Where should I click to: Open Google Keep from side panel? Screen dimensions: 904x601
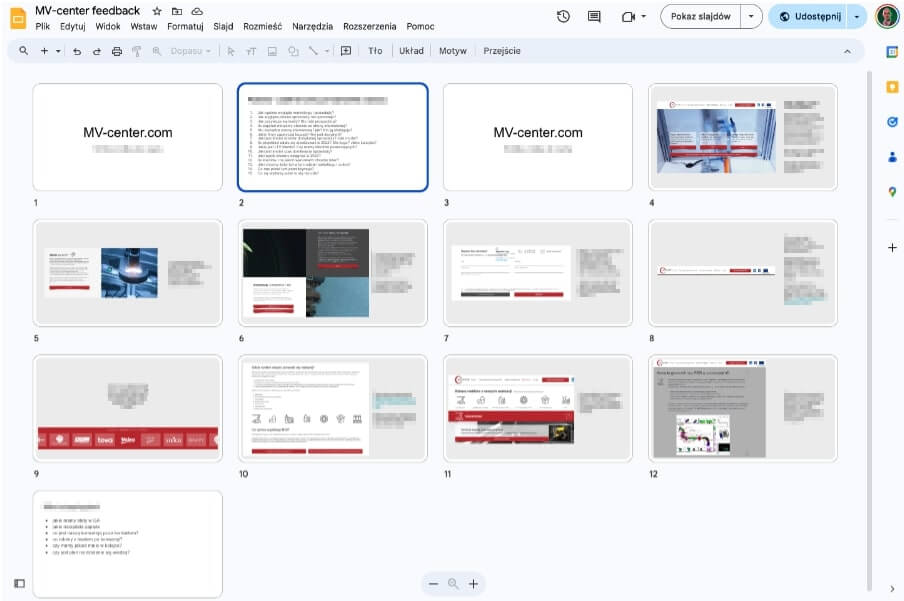pyautogui.click(x=892, y=87)
